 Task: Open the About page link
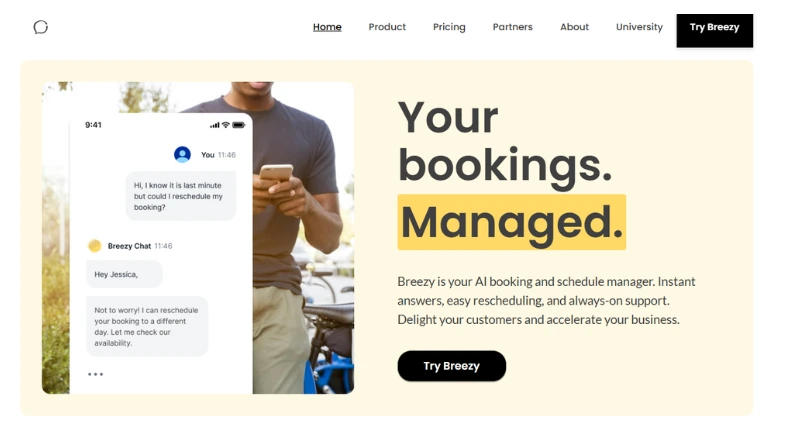click(574, 27)
